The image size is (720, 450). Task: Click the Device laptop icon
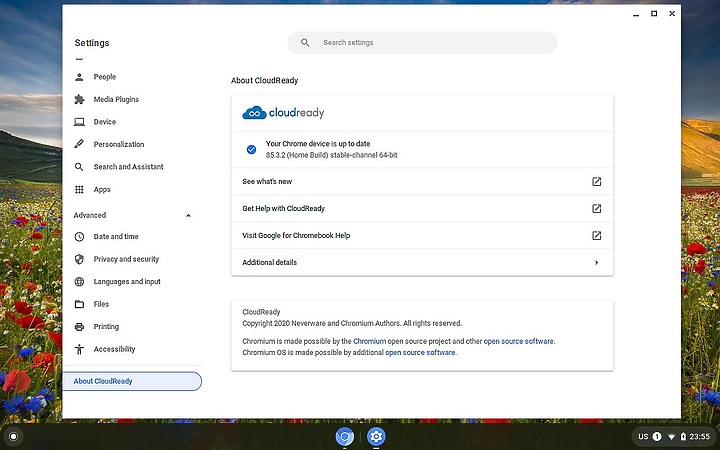[x=79, y=122]
